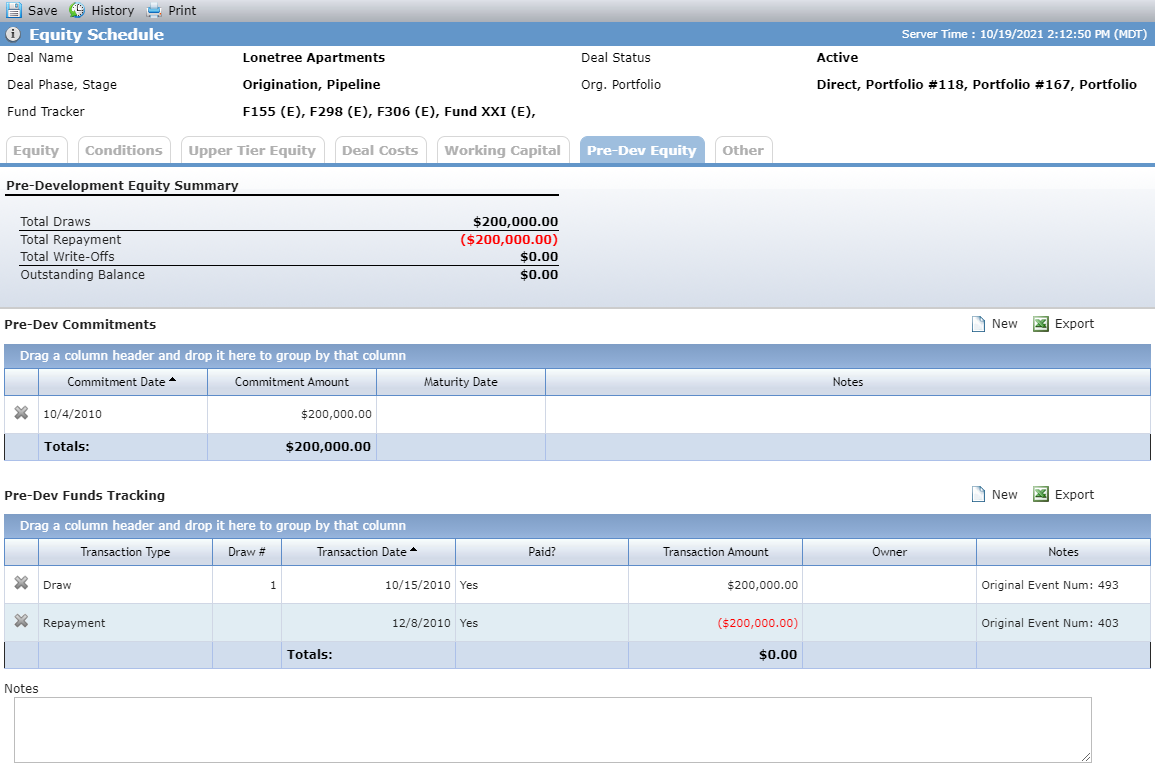Open History via clock icon

click(x=77, y=10)
